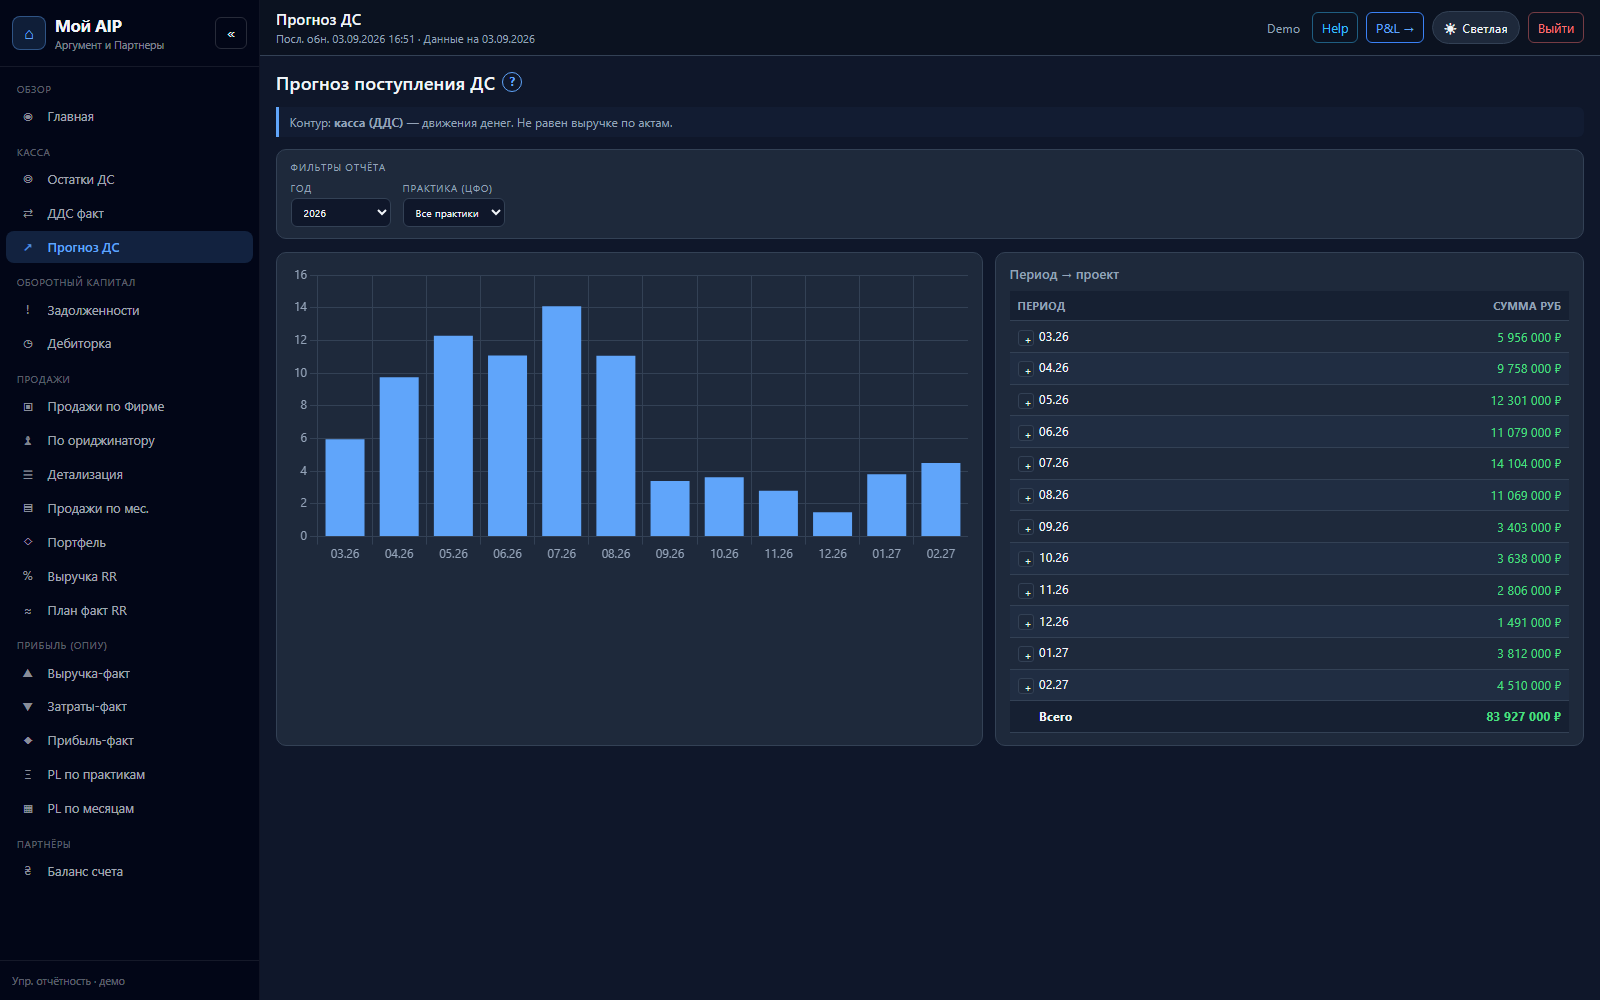Click the 03.26 bar in the chart
This screenshot has width=1600, height=1000.
345,488
